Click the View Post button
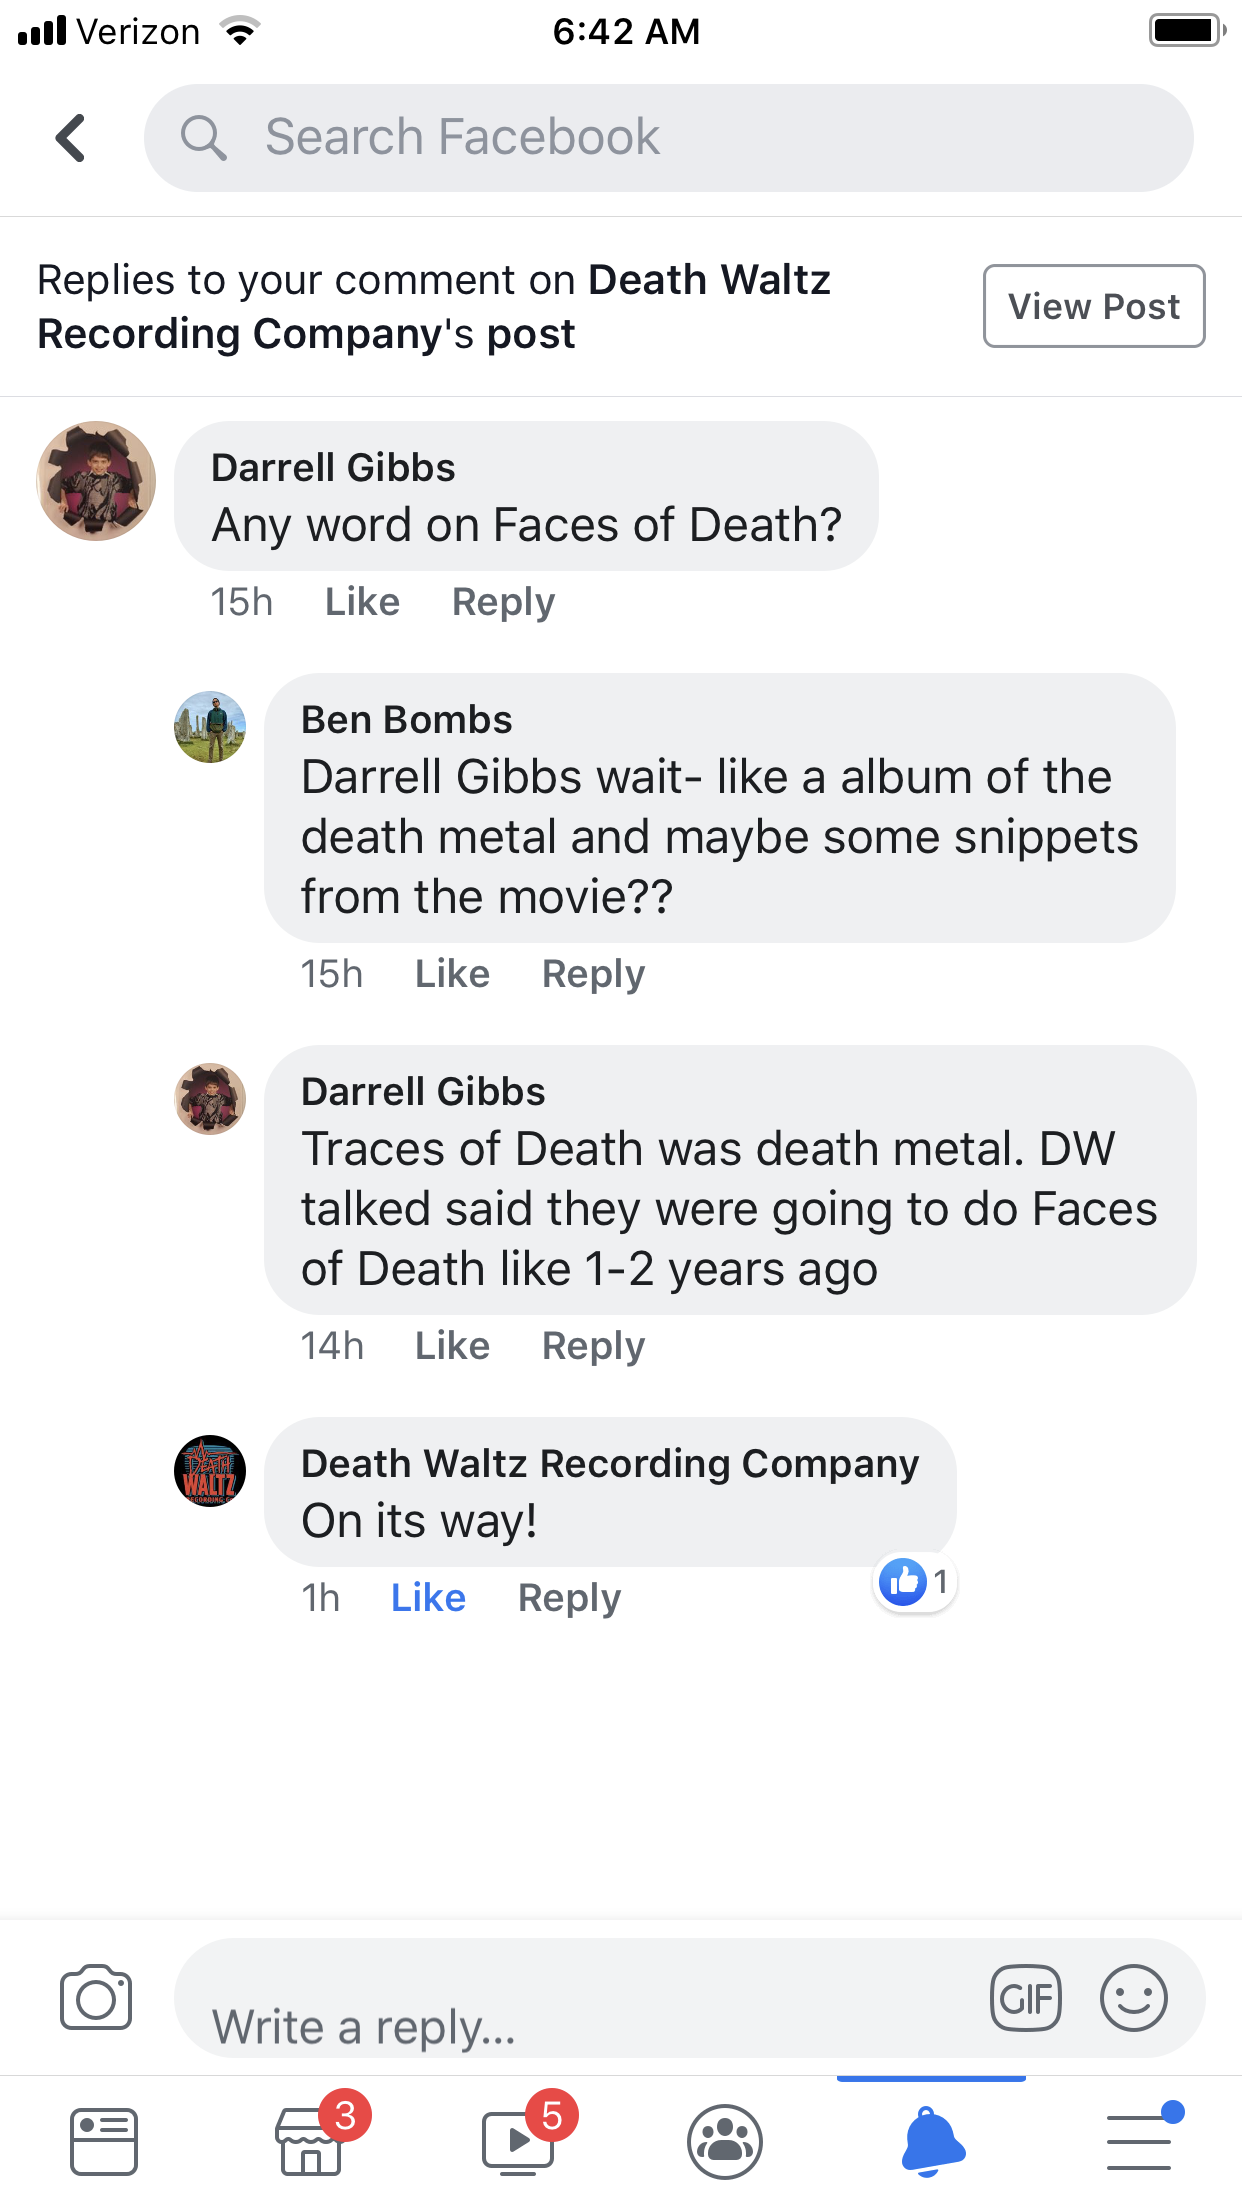This screenshot has width=1242, height=2208. point(1094,306)
